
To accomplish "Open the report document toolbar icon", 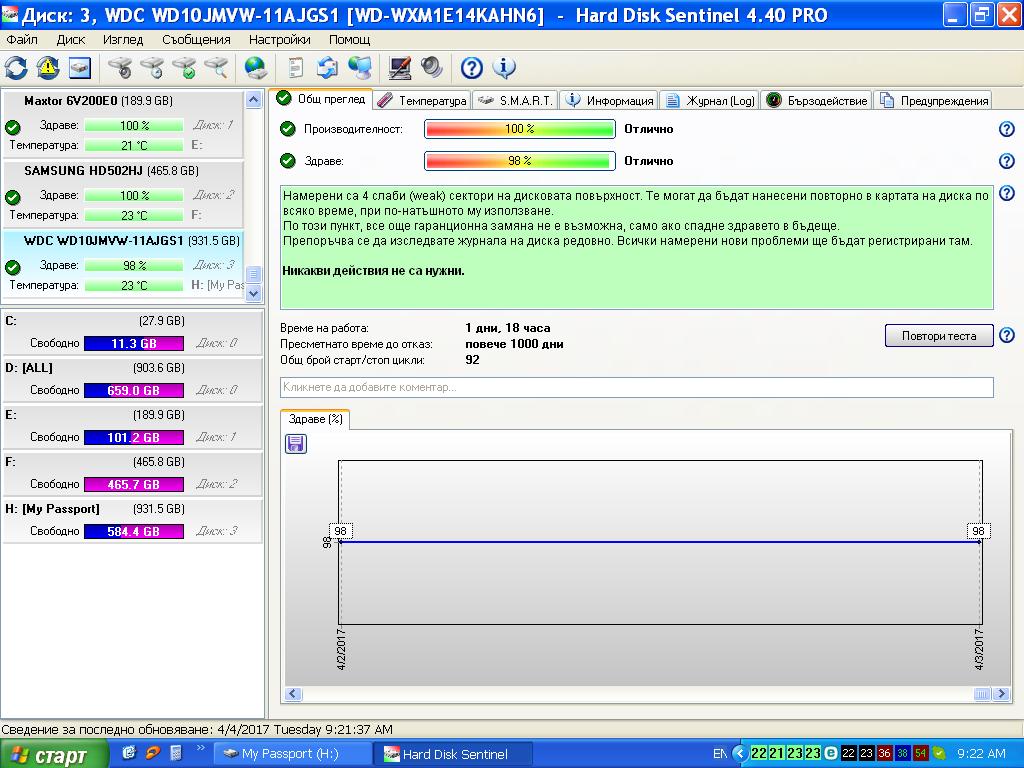I will (x=295, y=68).
